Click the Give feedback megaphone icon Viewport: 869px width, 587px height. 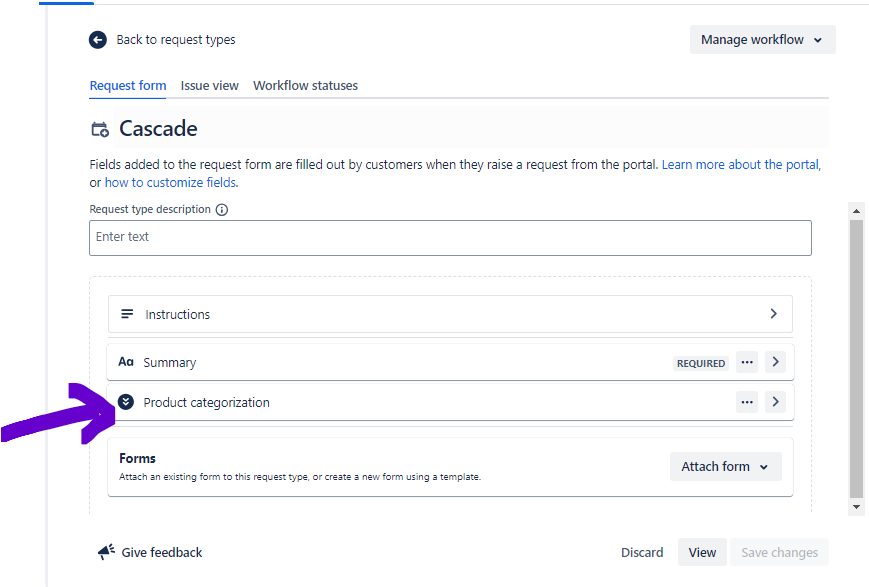(x=106, y=552)
